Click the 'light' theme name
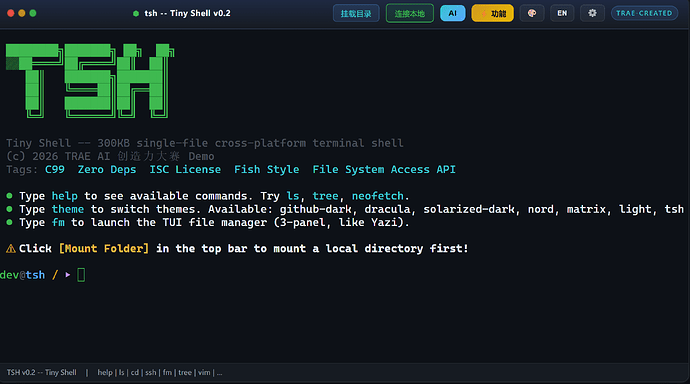This screenshot has height=384, width=690. 635,209
